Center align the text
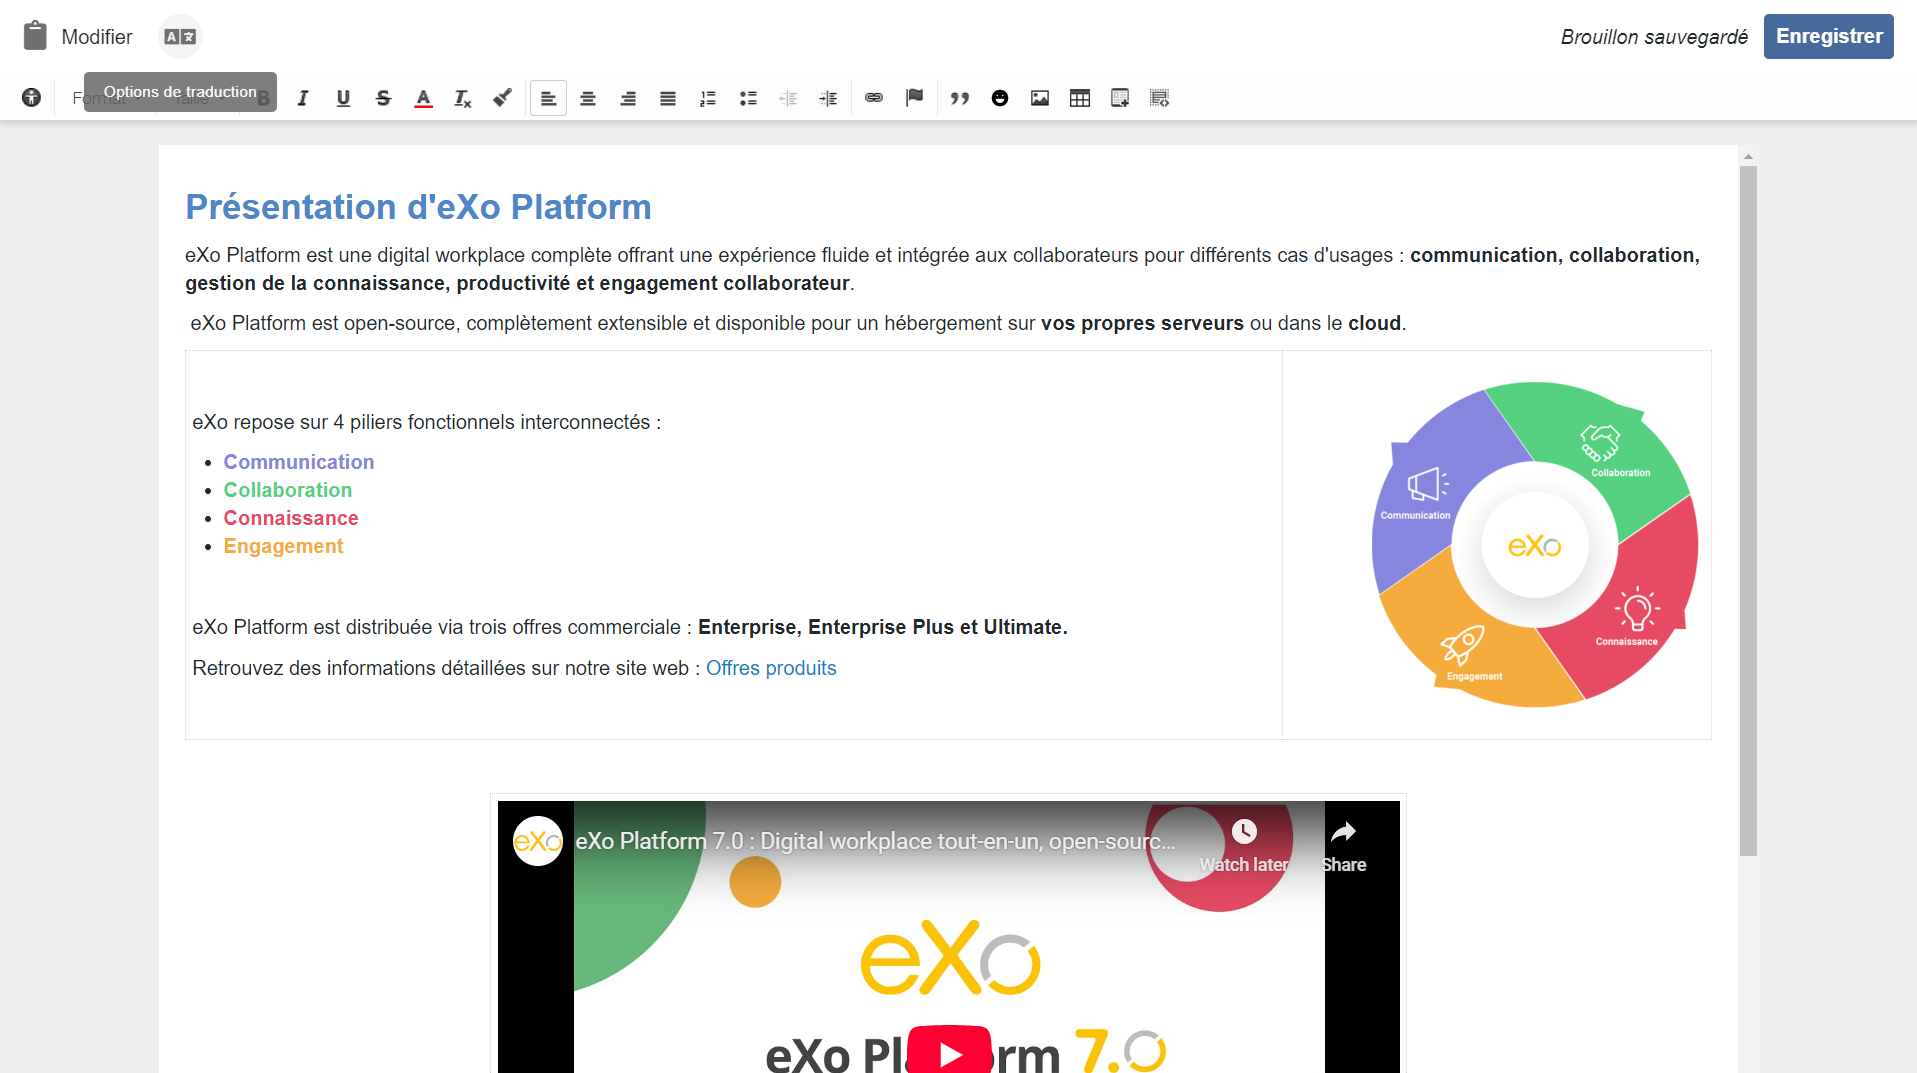Screen dimensions: 1917x1073 588,98
